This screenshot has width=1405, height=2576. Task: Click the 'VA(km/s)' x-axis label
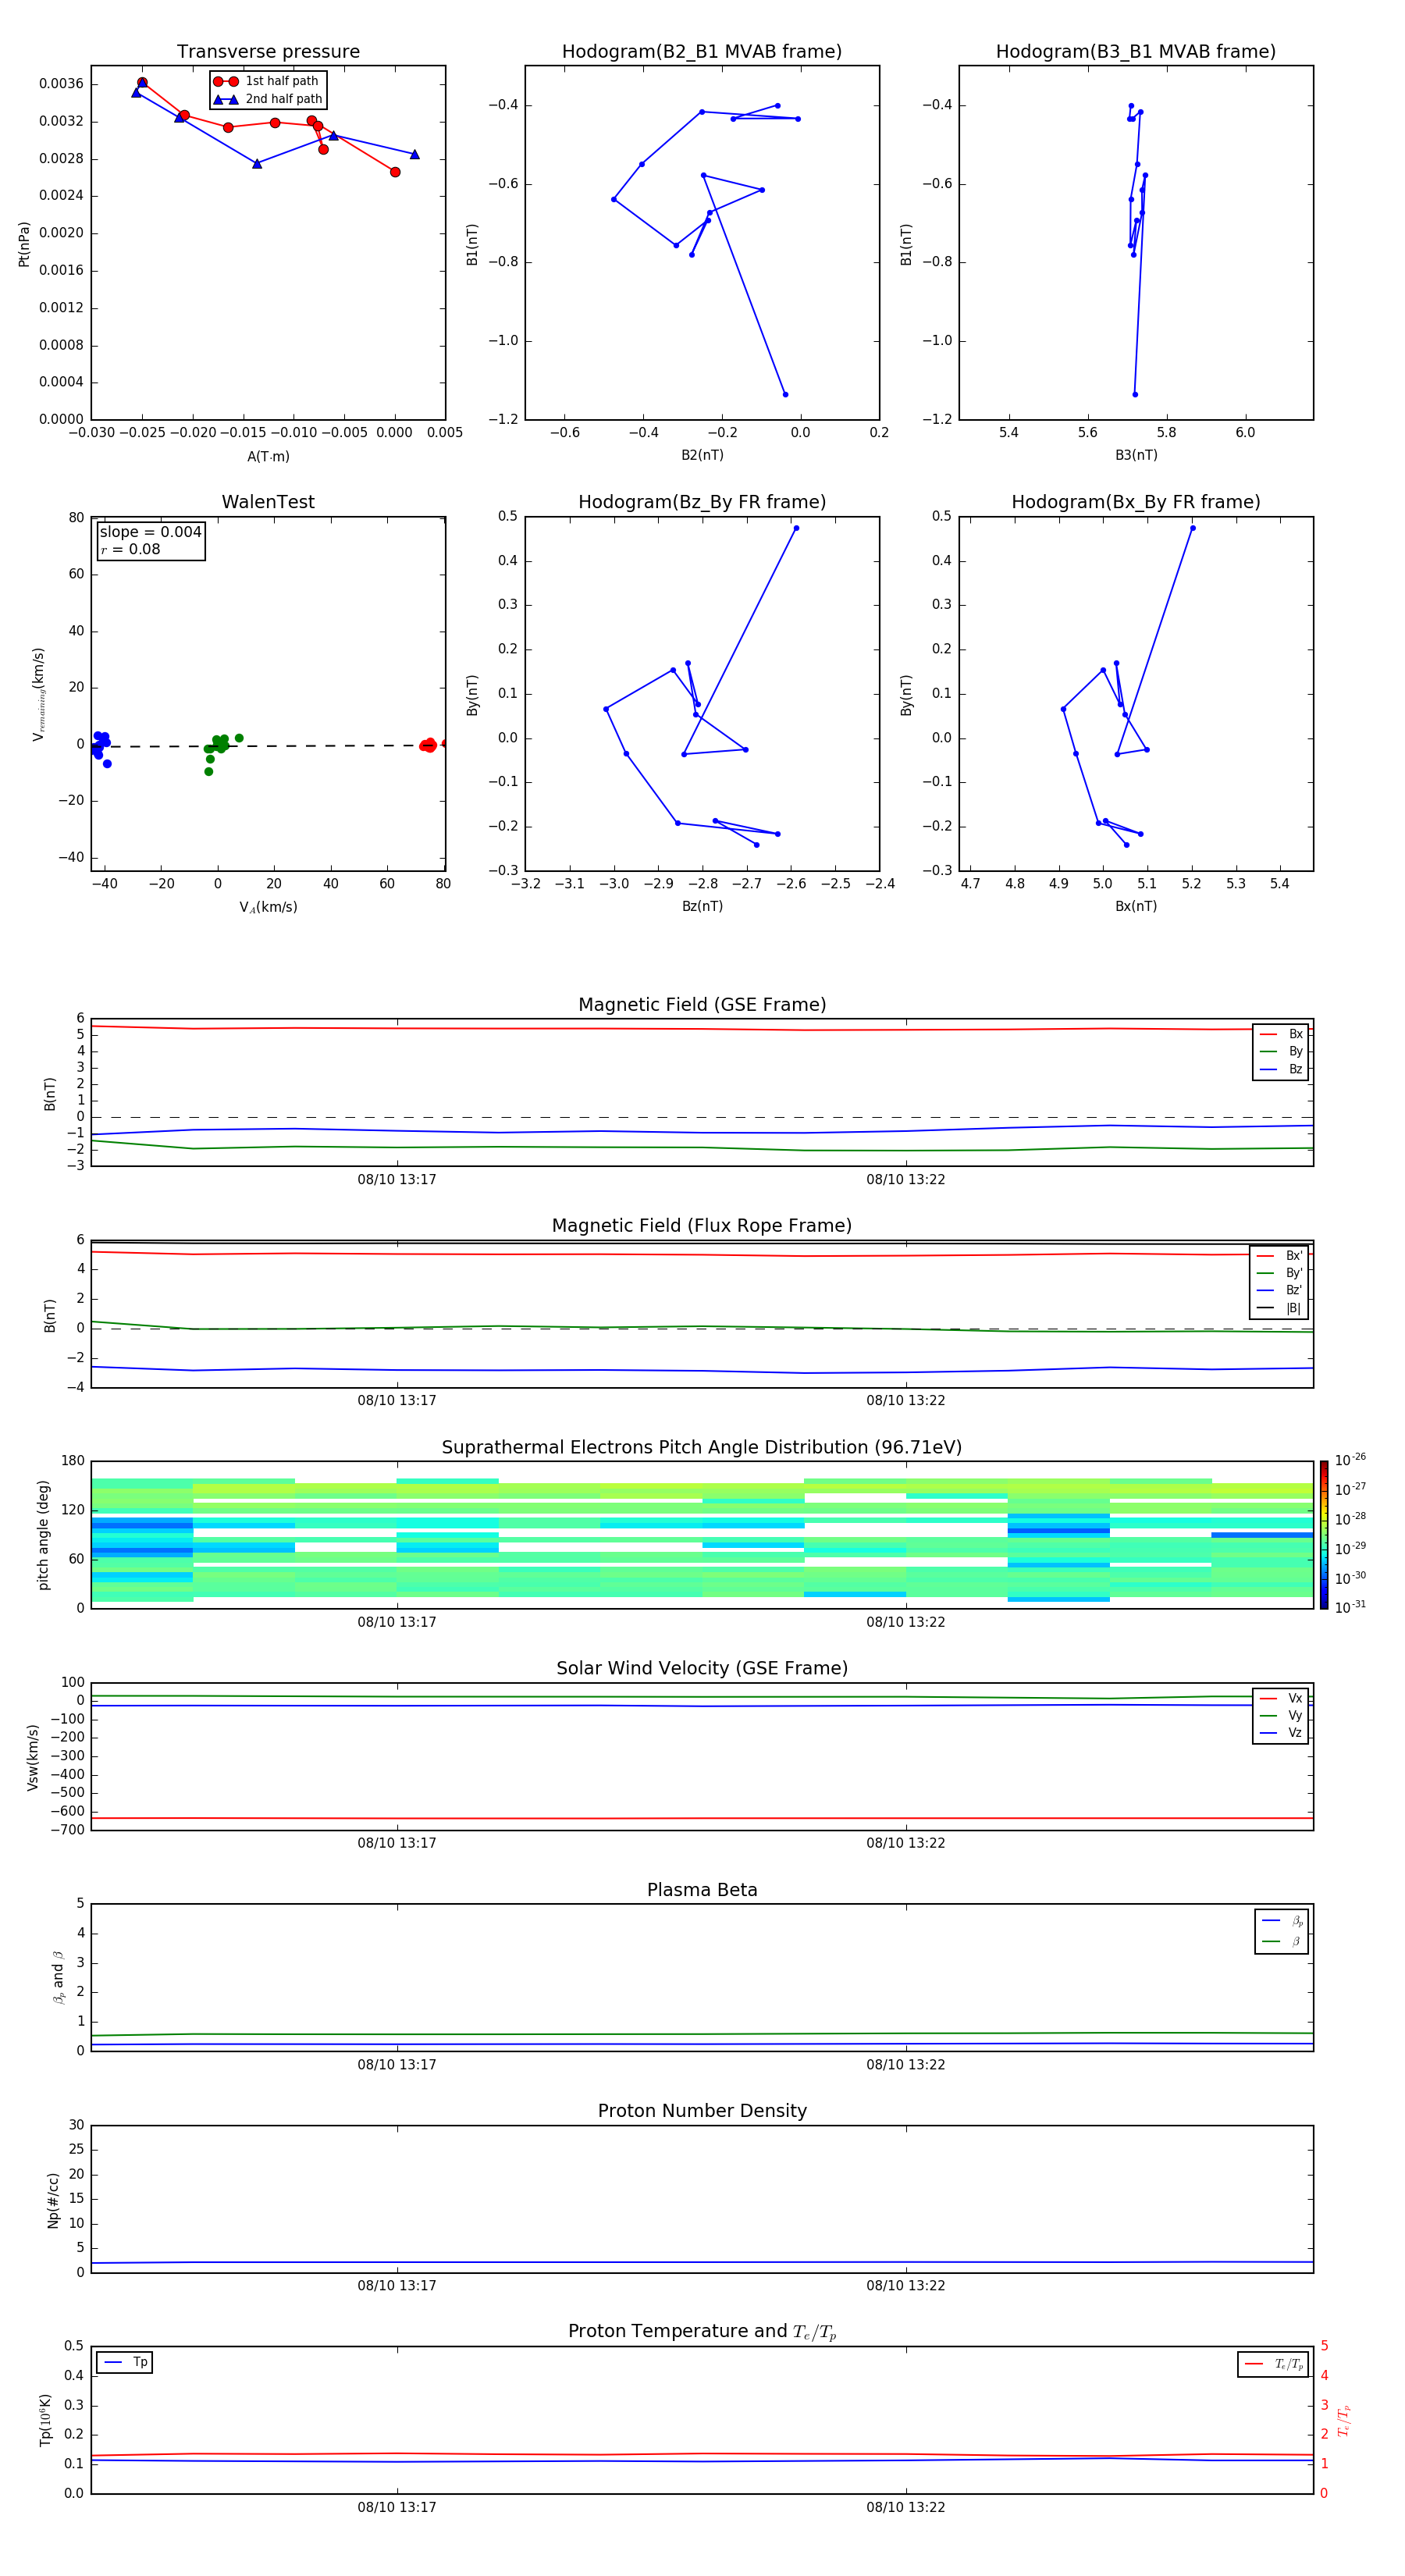pos(268,907)
